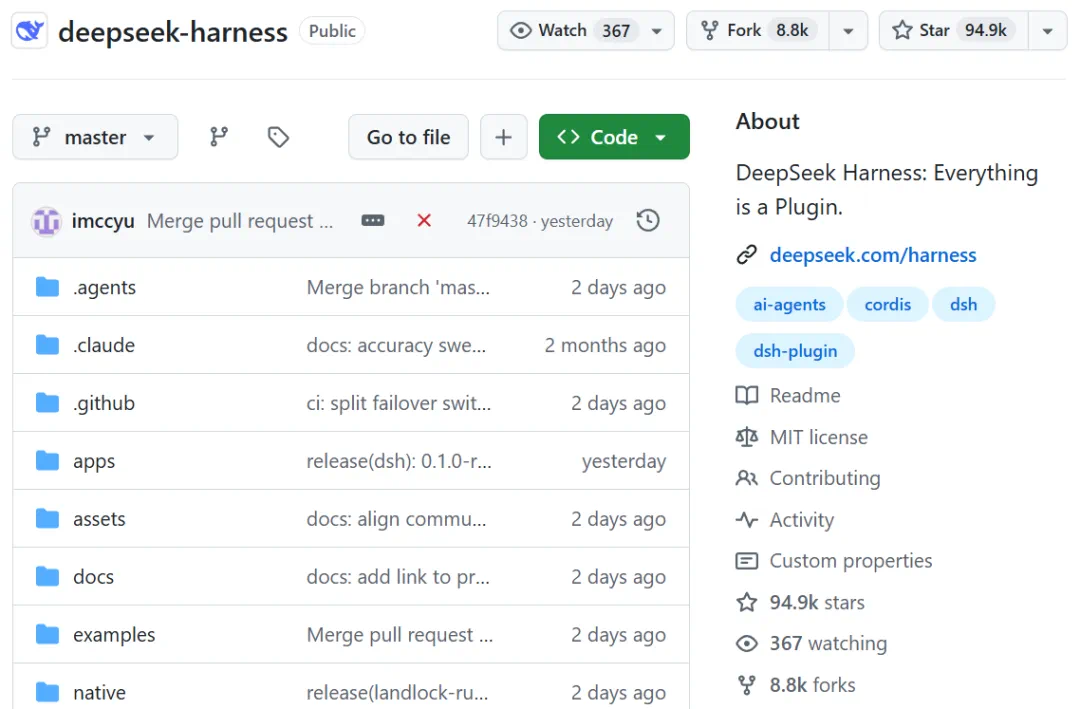Open commit history clock icon
Screen dimensions: 1080x709
[x=647, y=220]
